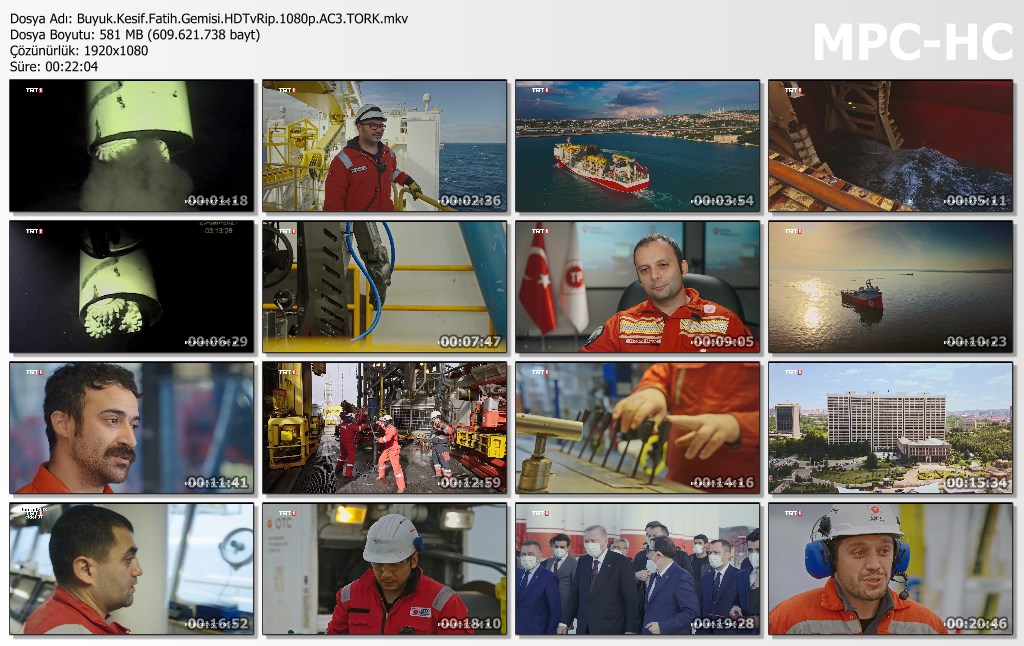The image size is (1024, 646).
Task: Select the control levers thumbnail at 00:14:16
Action: pyautogui.click(x=638, y=428)
